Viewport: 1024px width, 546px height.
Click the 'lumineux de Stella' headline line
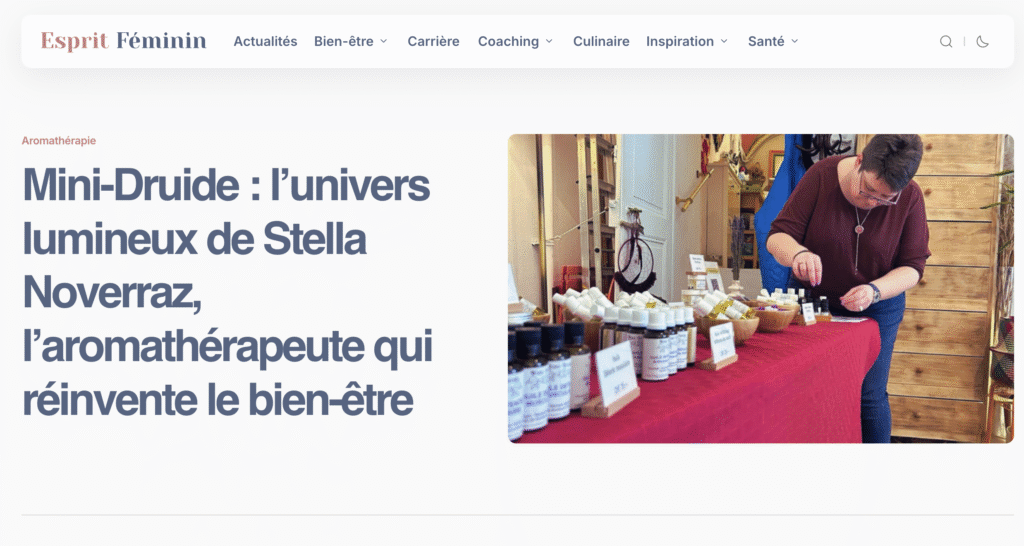coord(194,239)
